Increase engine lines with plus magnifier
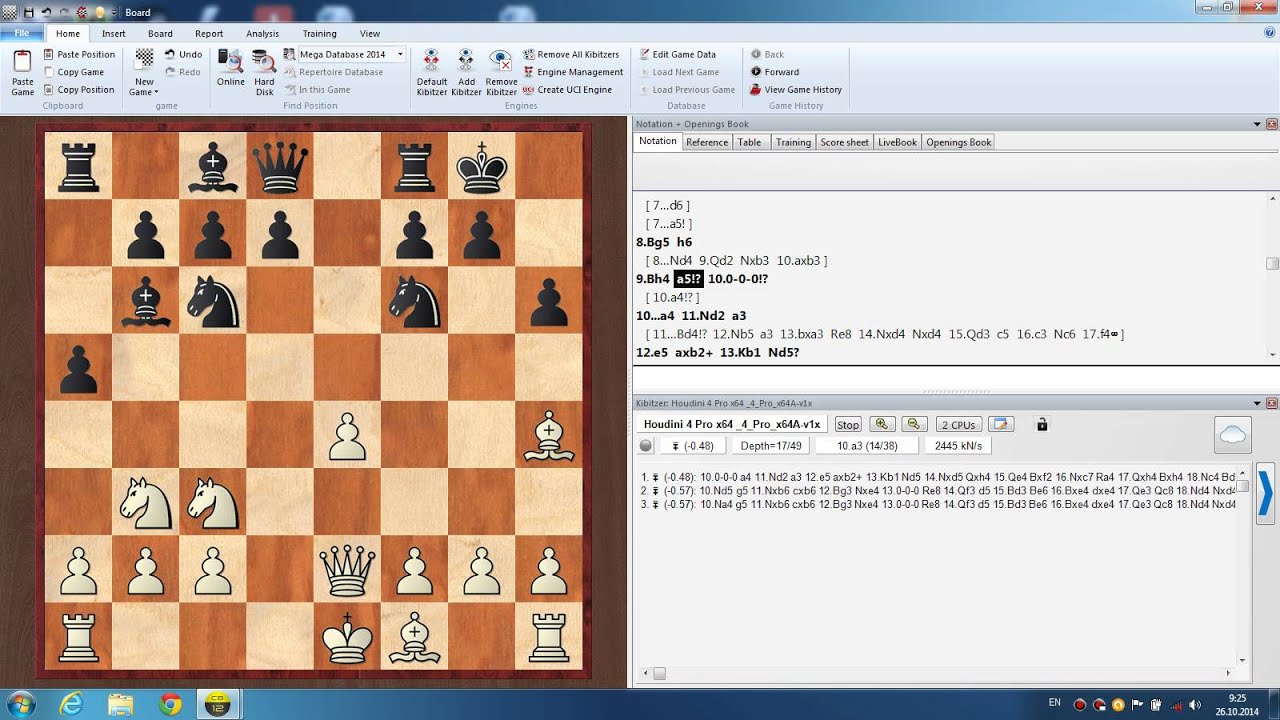 [882, 425]
